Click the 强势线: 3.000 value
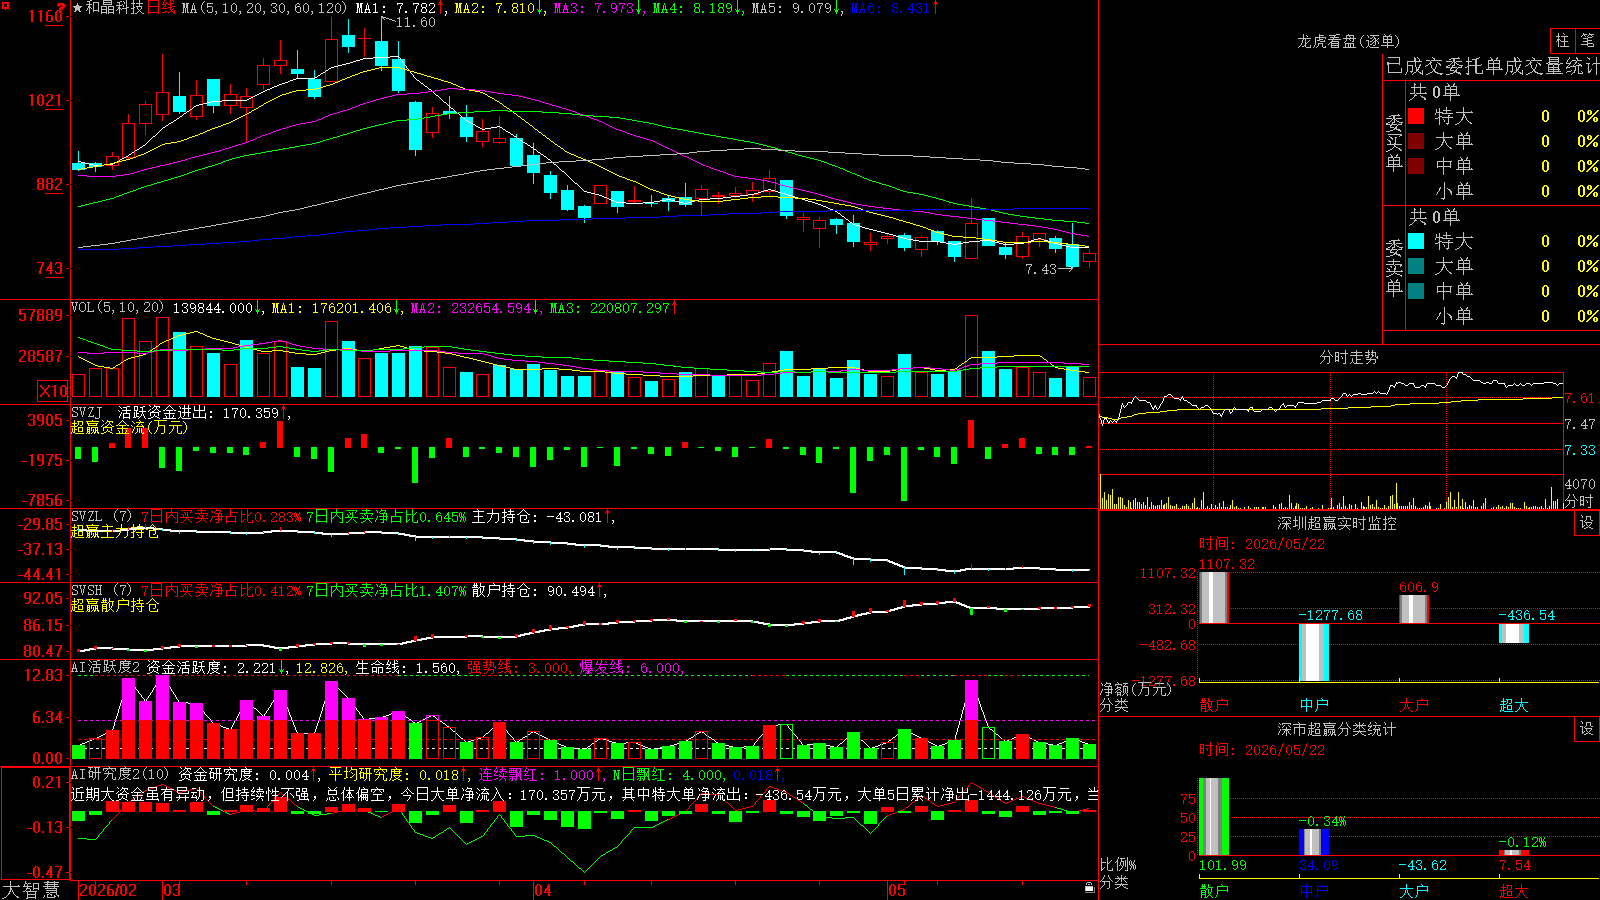Viewport: 1600px width, 900px height. [518, 668]
